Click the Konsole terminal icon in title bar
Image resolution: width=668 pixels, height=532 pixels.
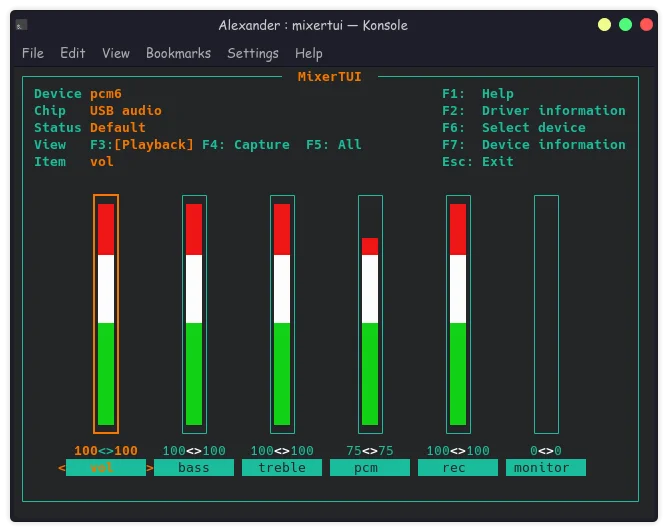(21, 25)
